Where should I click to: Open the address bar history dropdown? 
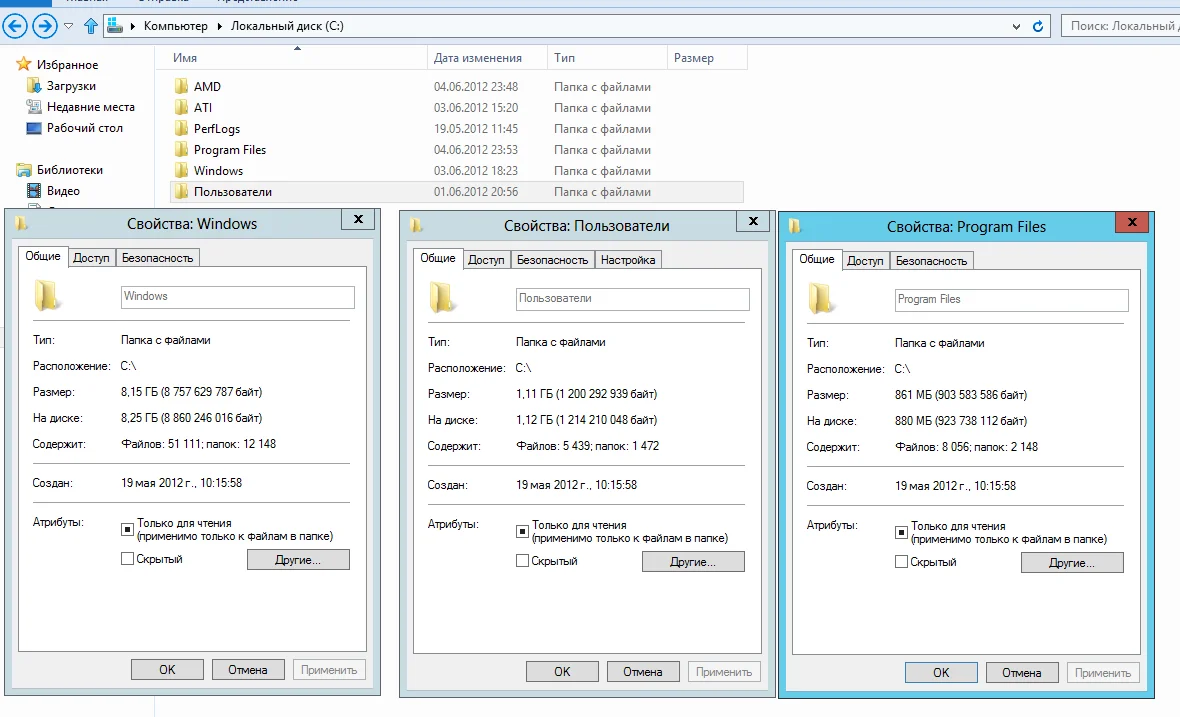[1016, 26]
